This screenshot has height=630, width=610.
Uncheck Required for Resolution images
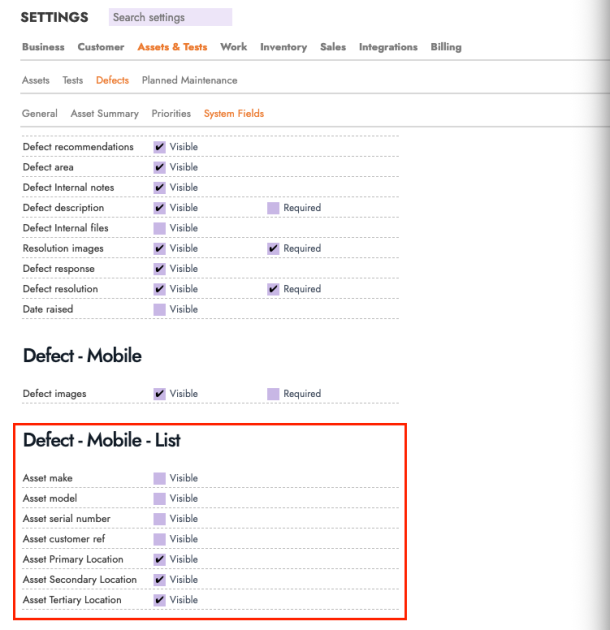(273, 248)
